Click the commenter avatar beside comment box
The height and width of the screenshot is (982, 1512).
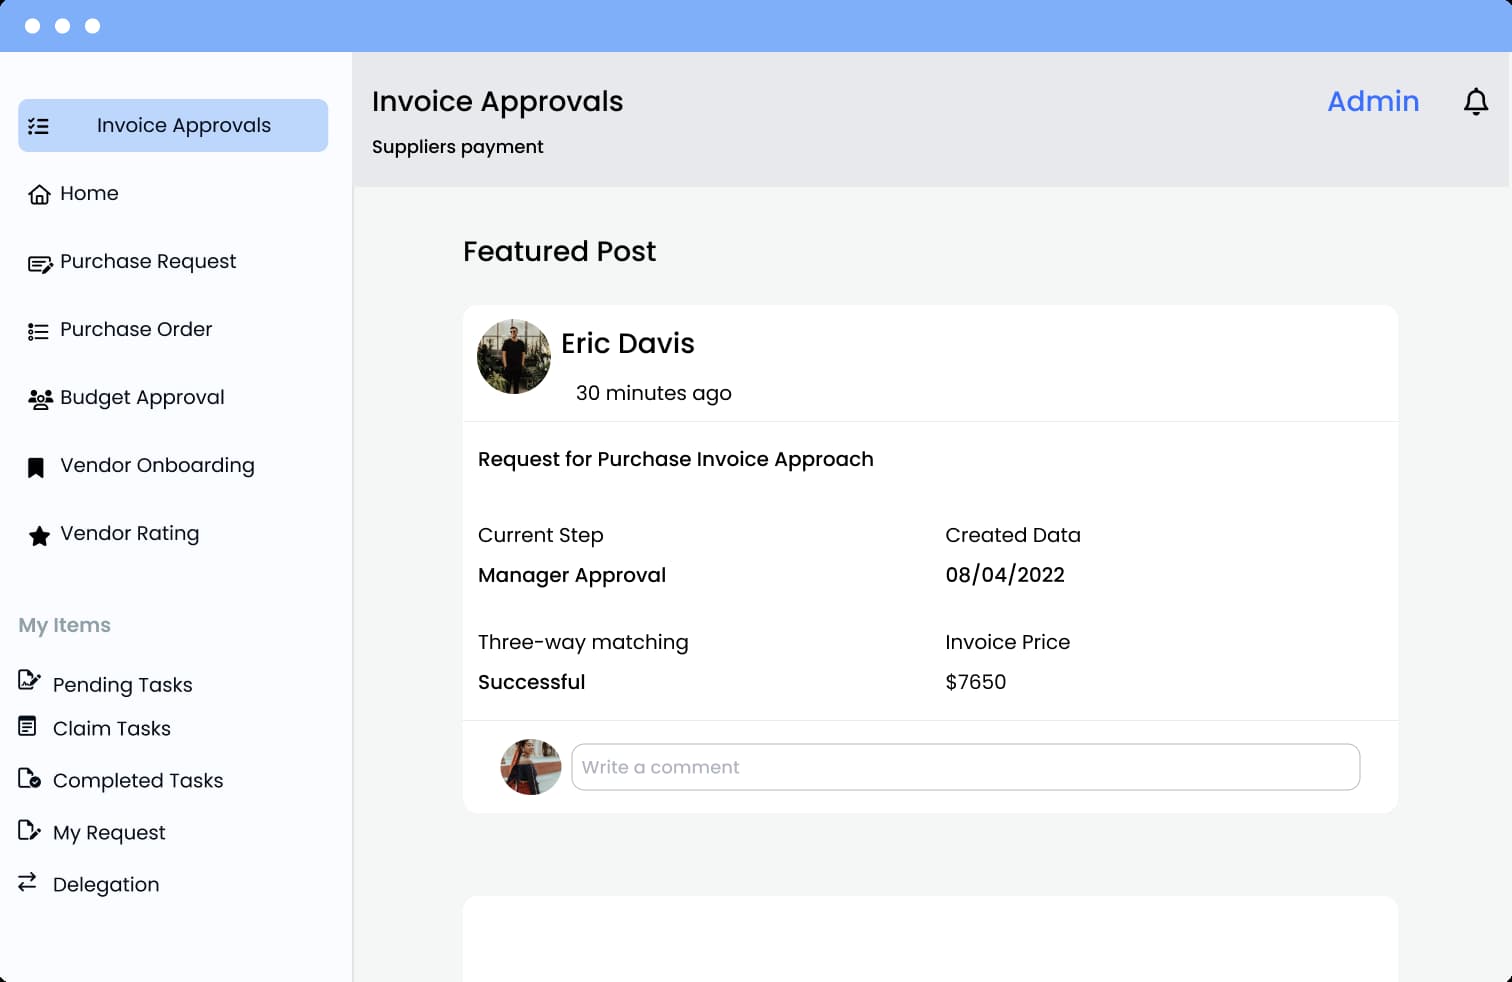click(530, 767)
